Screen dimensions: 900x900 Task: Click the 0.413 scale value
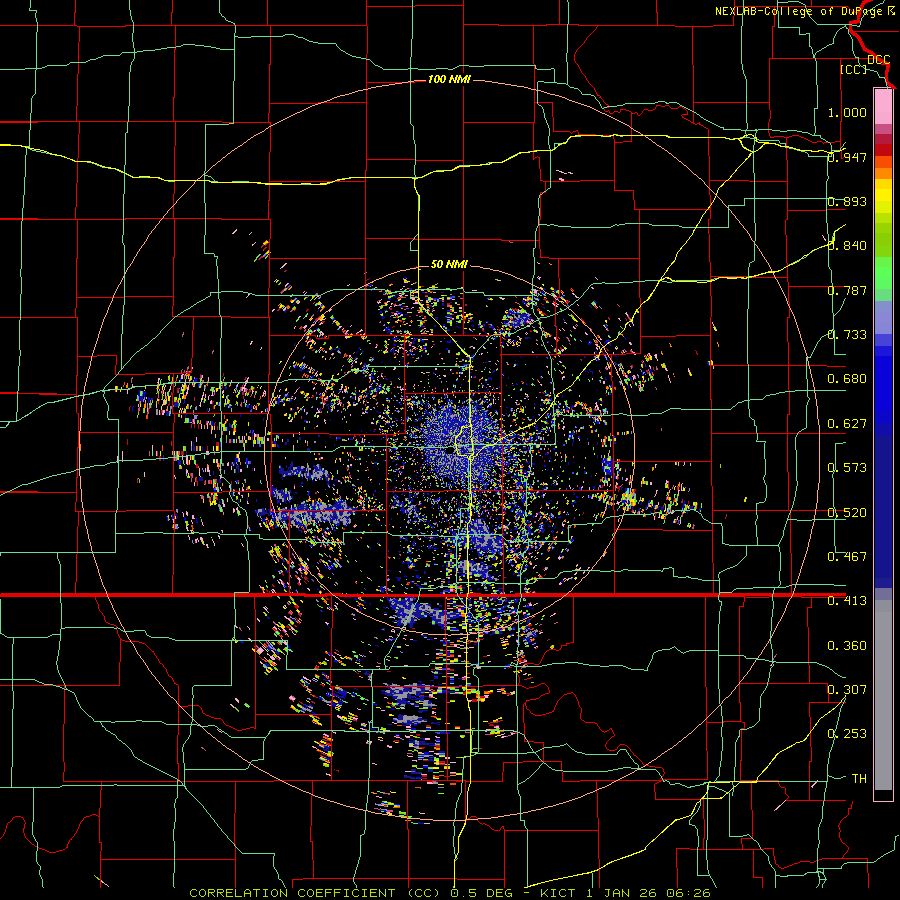847,601
